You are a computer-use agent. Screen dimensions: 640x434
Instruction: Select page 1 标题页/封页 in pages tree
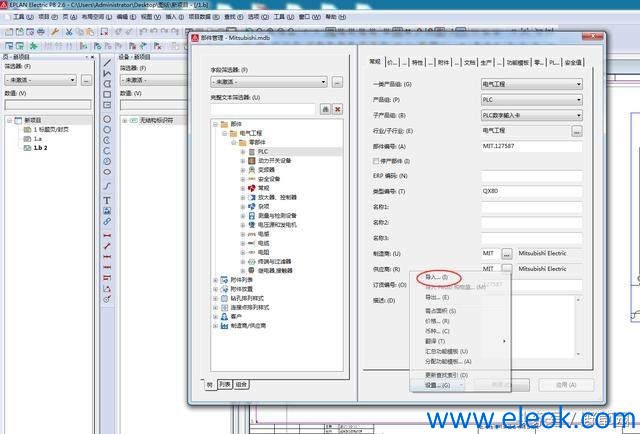tap(51, 129)
